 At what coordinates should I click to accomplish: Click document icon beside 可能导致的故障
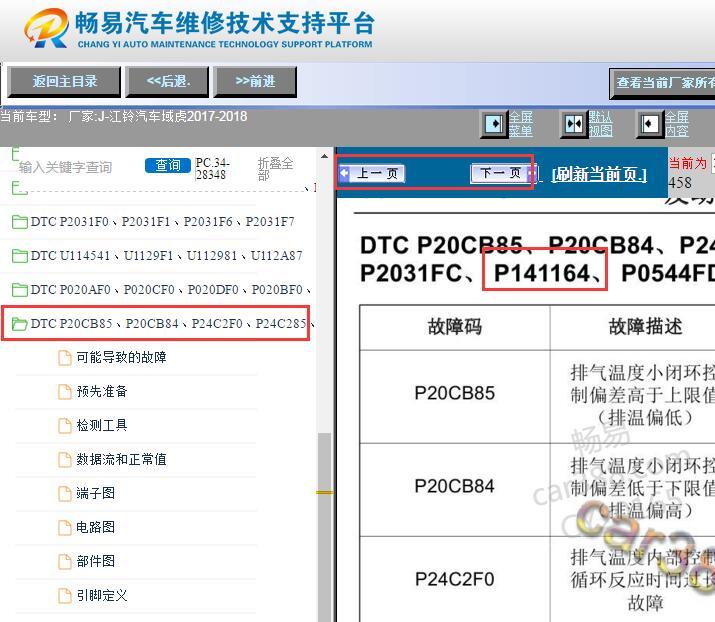coord(65,358)
